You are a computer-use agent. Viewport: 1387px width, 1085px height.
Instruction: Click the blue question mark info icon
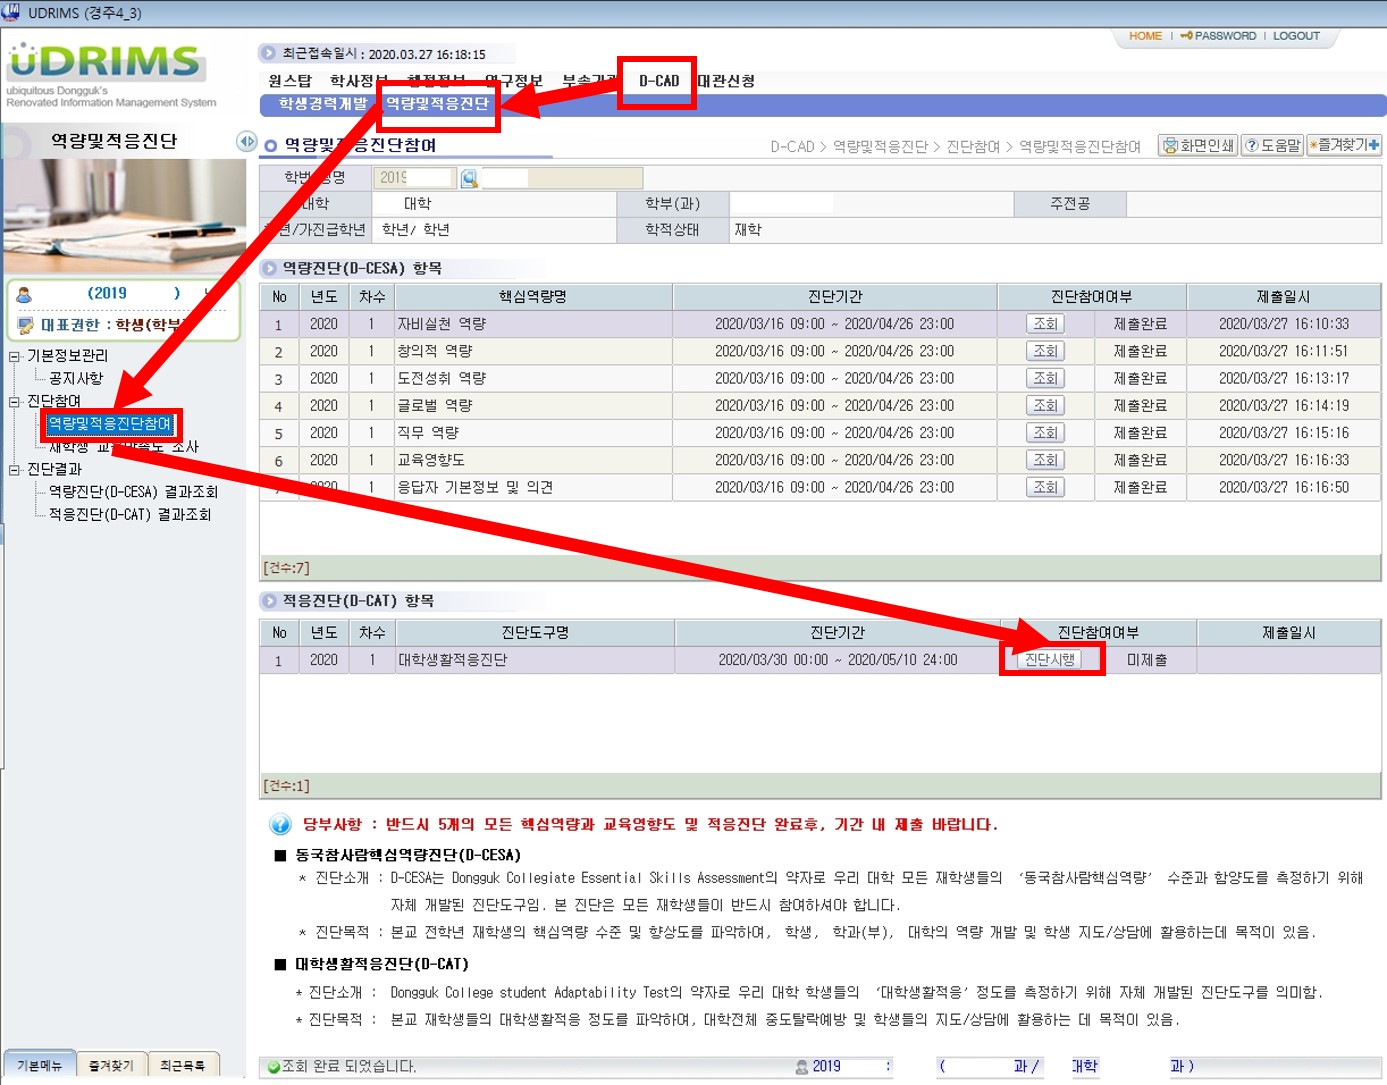click(280, 825)
